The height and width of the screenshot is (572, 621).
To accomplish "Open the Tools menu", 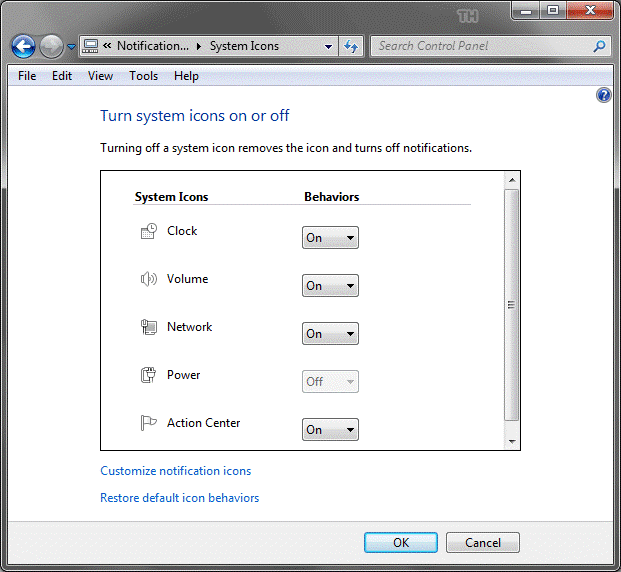I will pyautogui.click(x=143, y=76).
